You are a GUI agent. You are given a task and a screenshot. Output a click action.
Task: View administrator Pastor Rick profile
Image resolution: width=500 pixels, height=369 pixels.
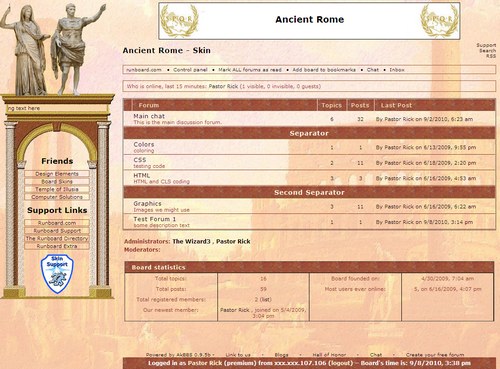[233, 241]
